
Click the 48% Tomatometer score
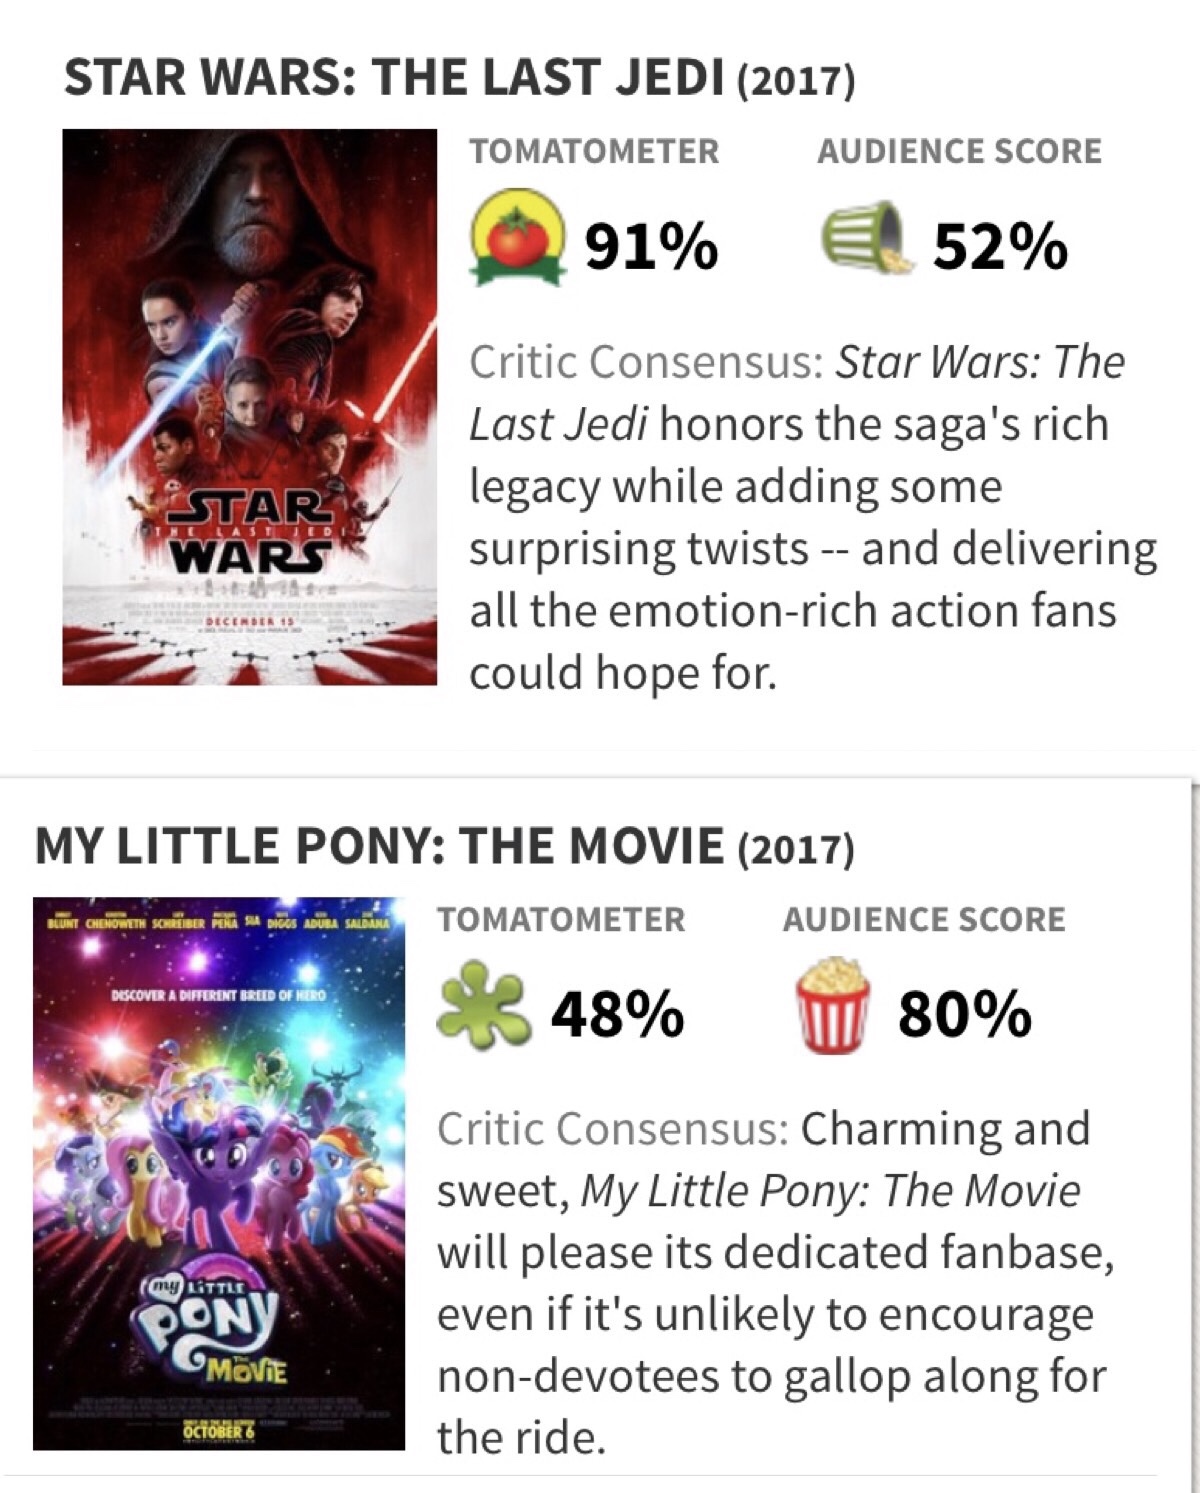pos(618,1015)
